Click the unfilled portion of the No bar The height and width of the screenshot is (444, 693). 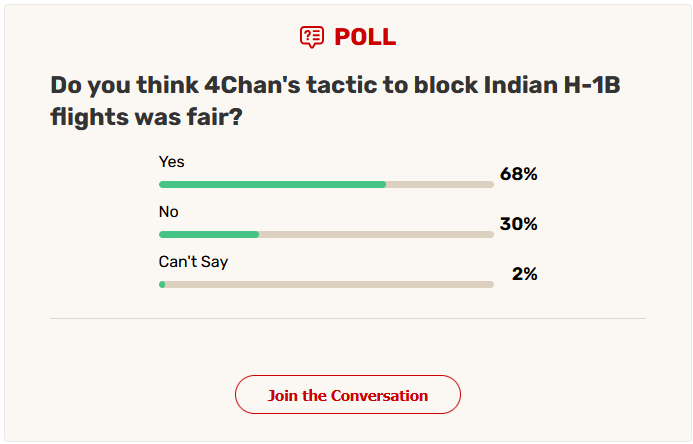pyautogui.click(x=377, y=235)
